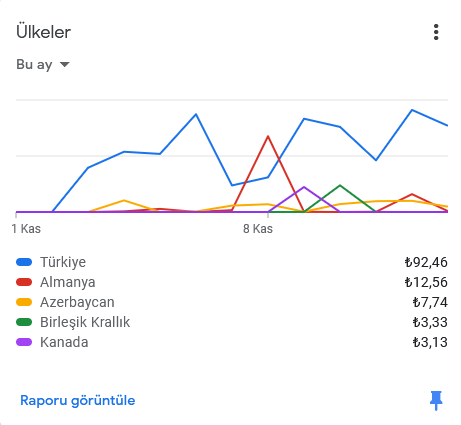Open the three-dot options menu
461x425 pixels.
(x=436, y=32)
